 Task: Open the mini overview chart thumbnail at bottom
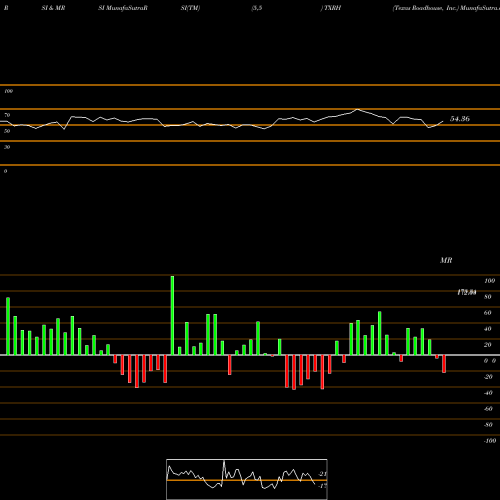(x=247, y=479)
